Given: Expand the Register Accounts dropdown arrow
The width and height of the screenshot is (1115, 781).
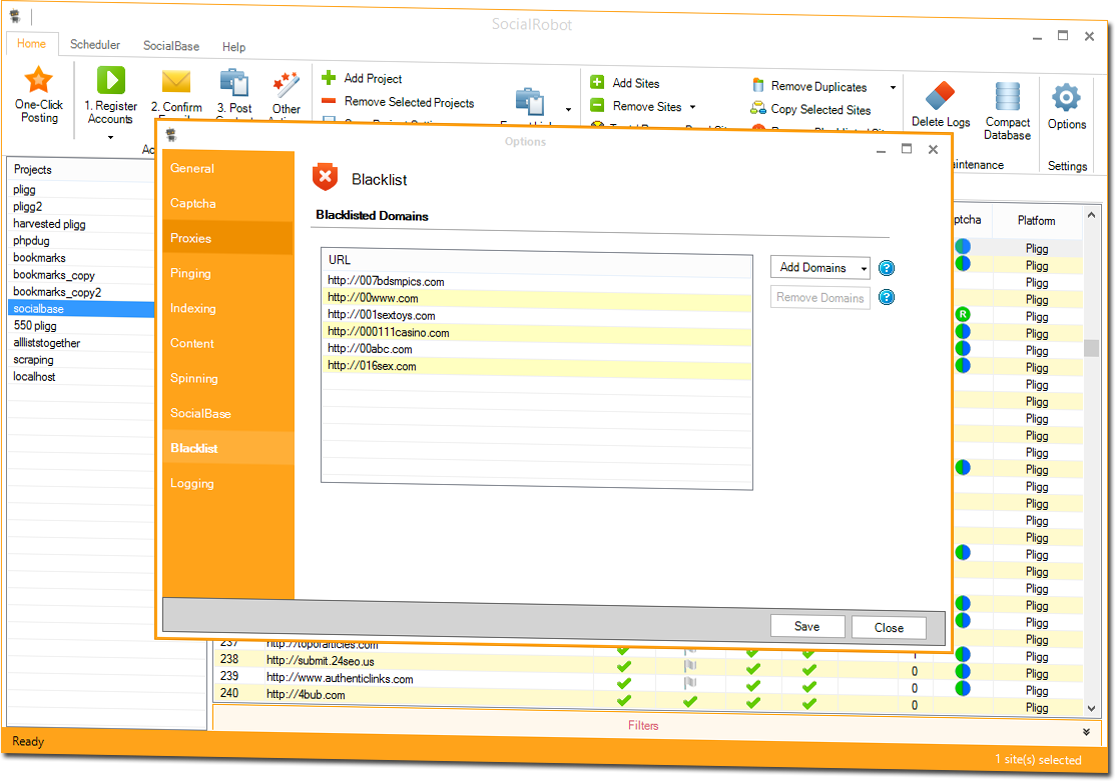Looking at the screenshot, I should coord(110,137).
